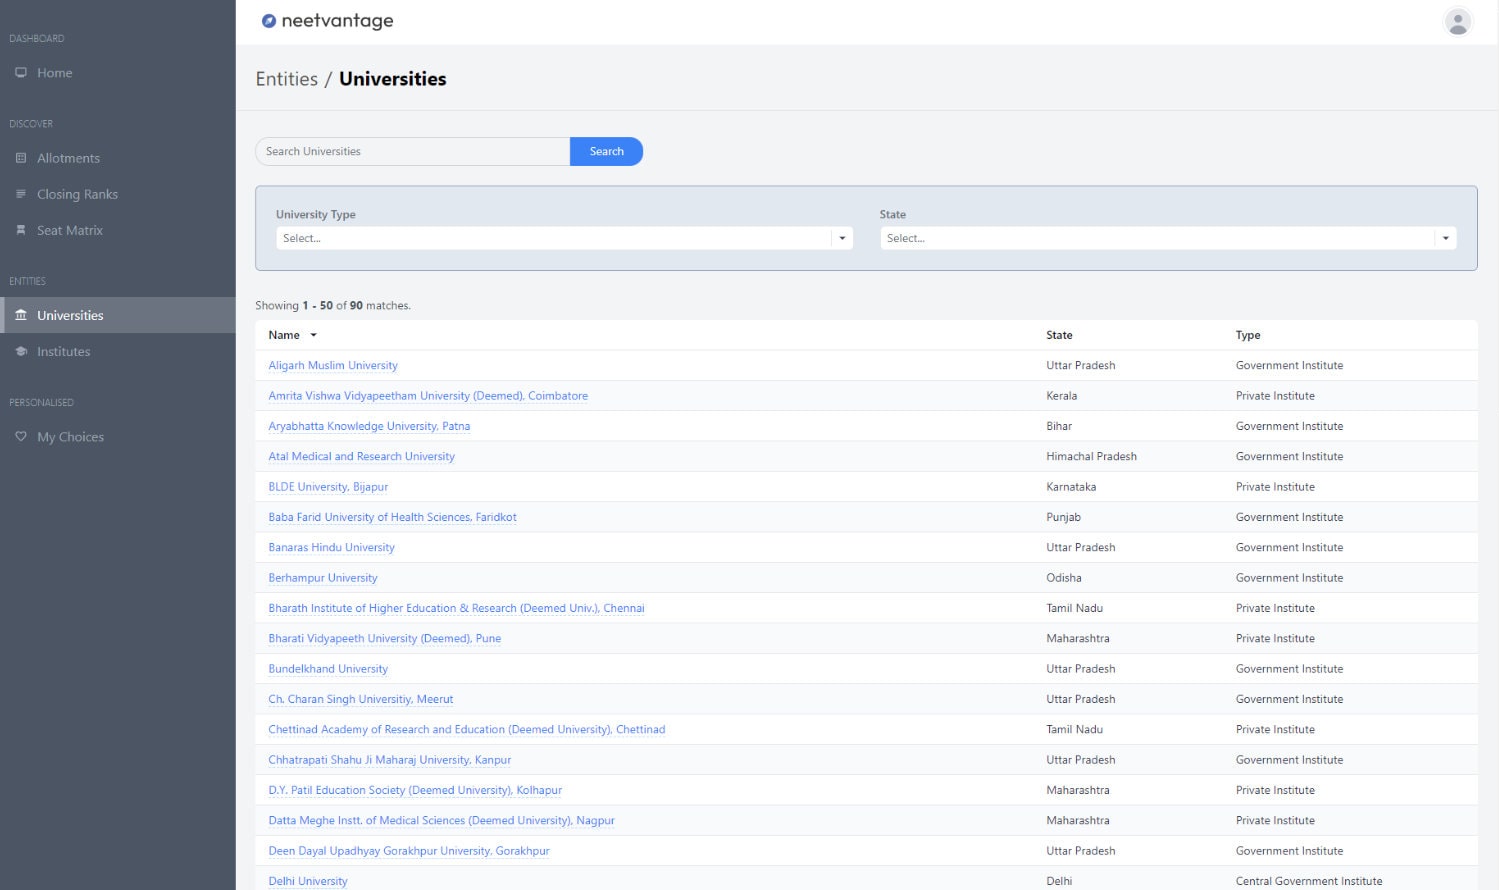The image size is (1499, 890).
Task: Open the Institutes menu item
Action: 63,351
